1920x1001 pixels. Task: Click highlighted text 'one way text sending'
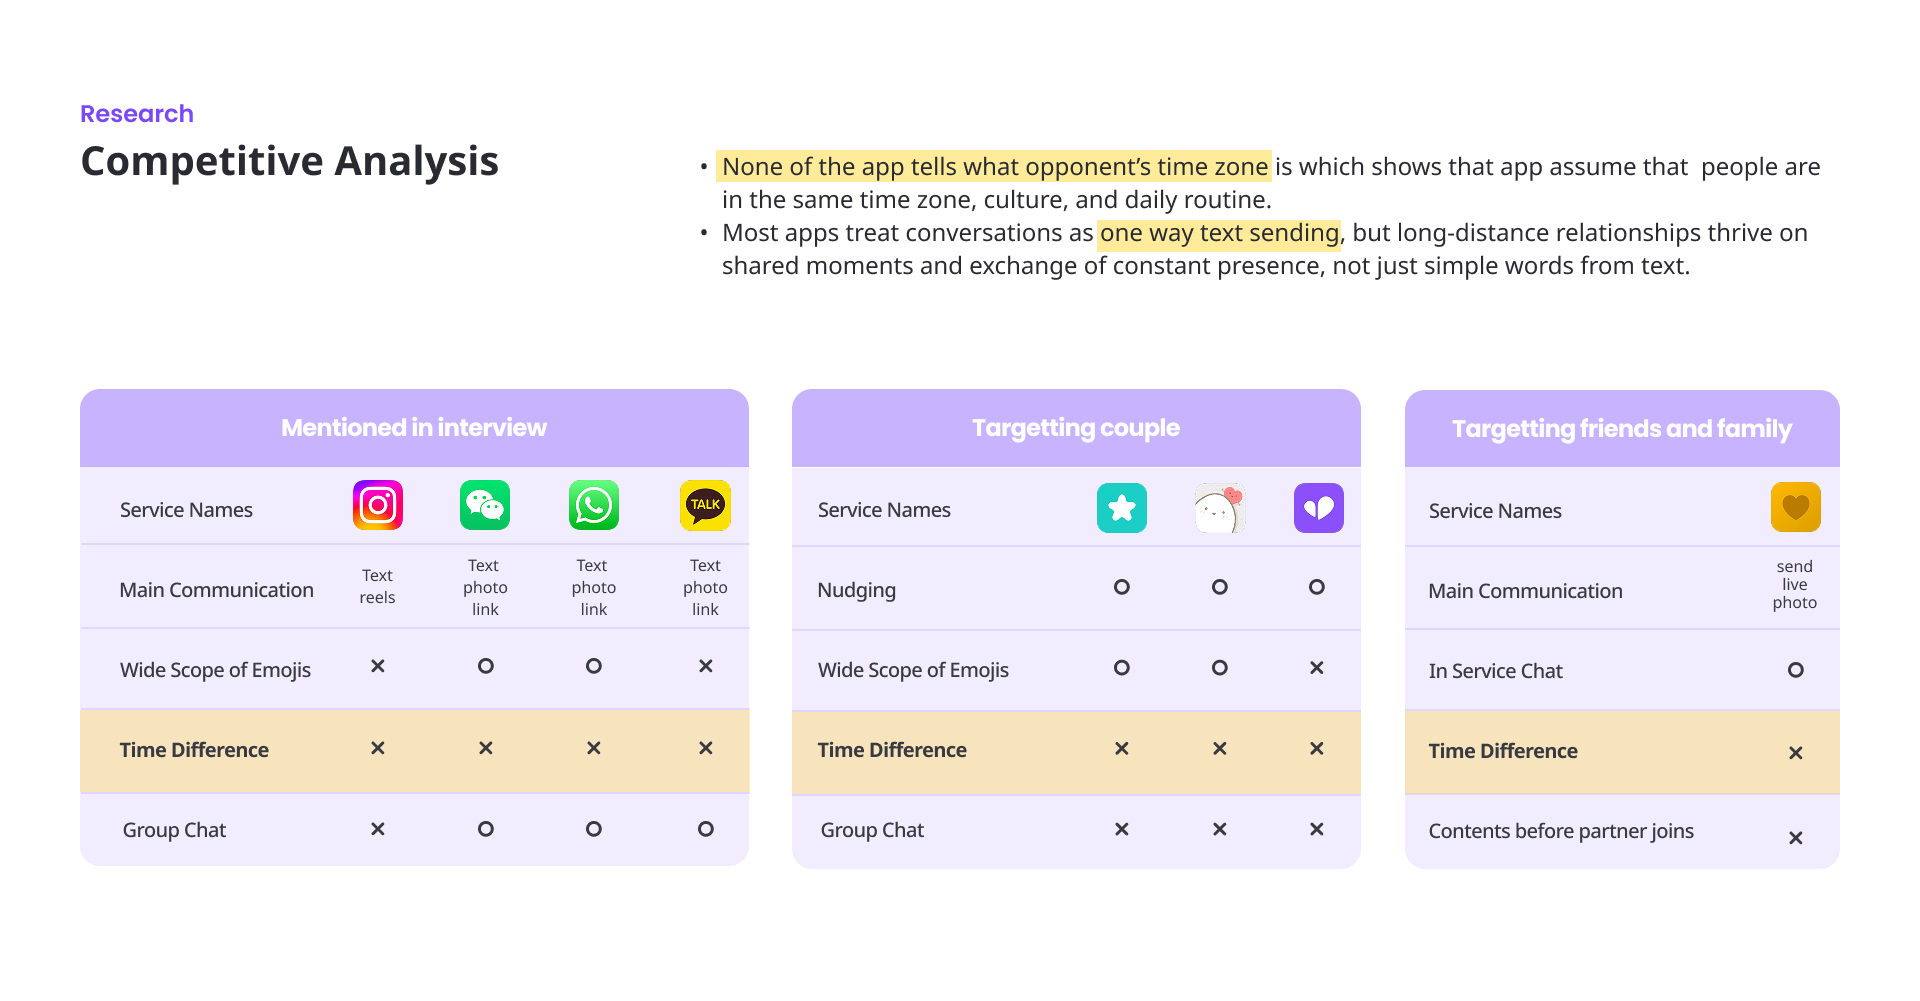[x=1219, y=233]
